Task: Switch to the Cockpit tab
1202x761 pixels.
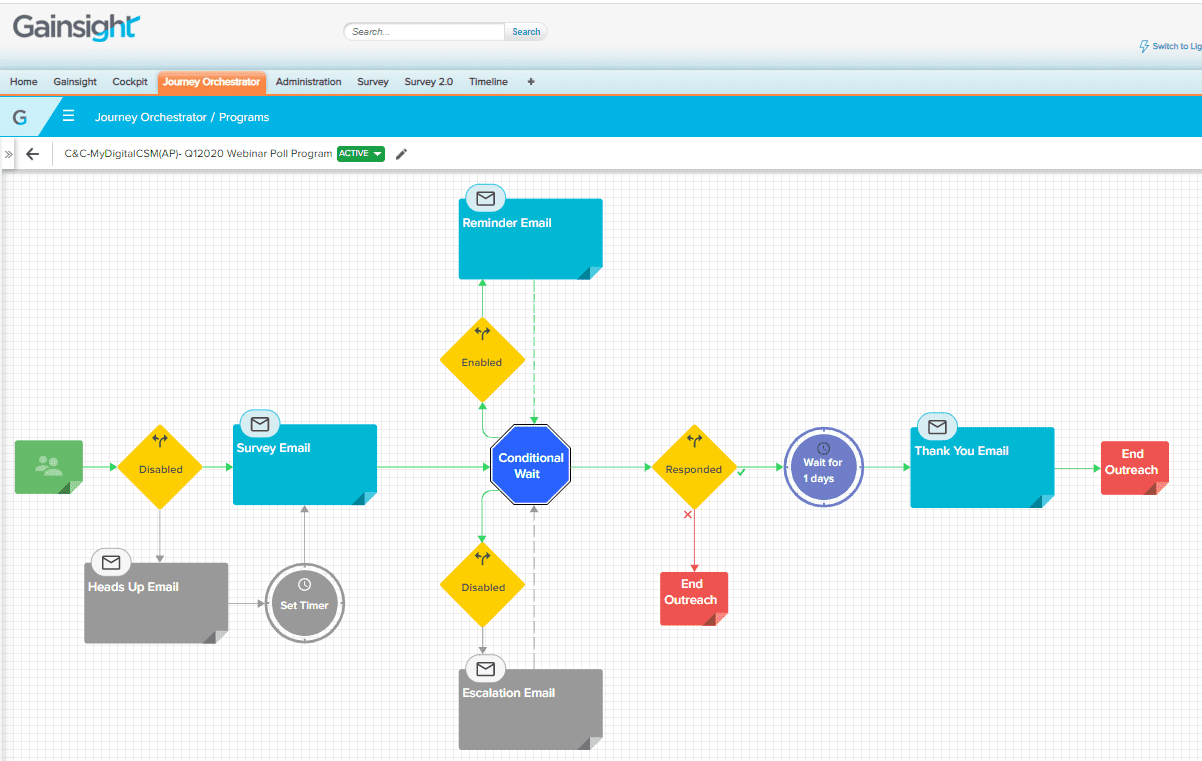Action: [x=130, y=82]
